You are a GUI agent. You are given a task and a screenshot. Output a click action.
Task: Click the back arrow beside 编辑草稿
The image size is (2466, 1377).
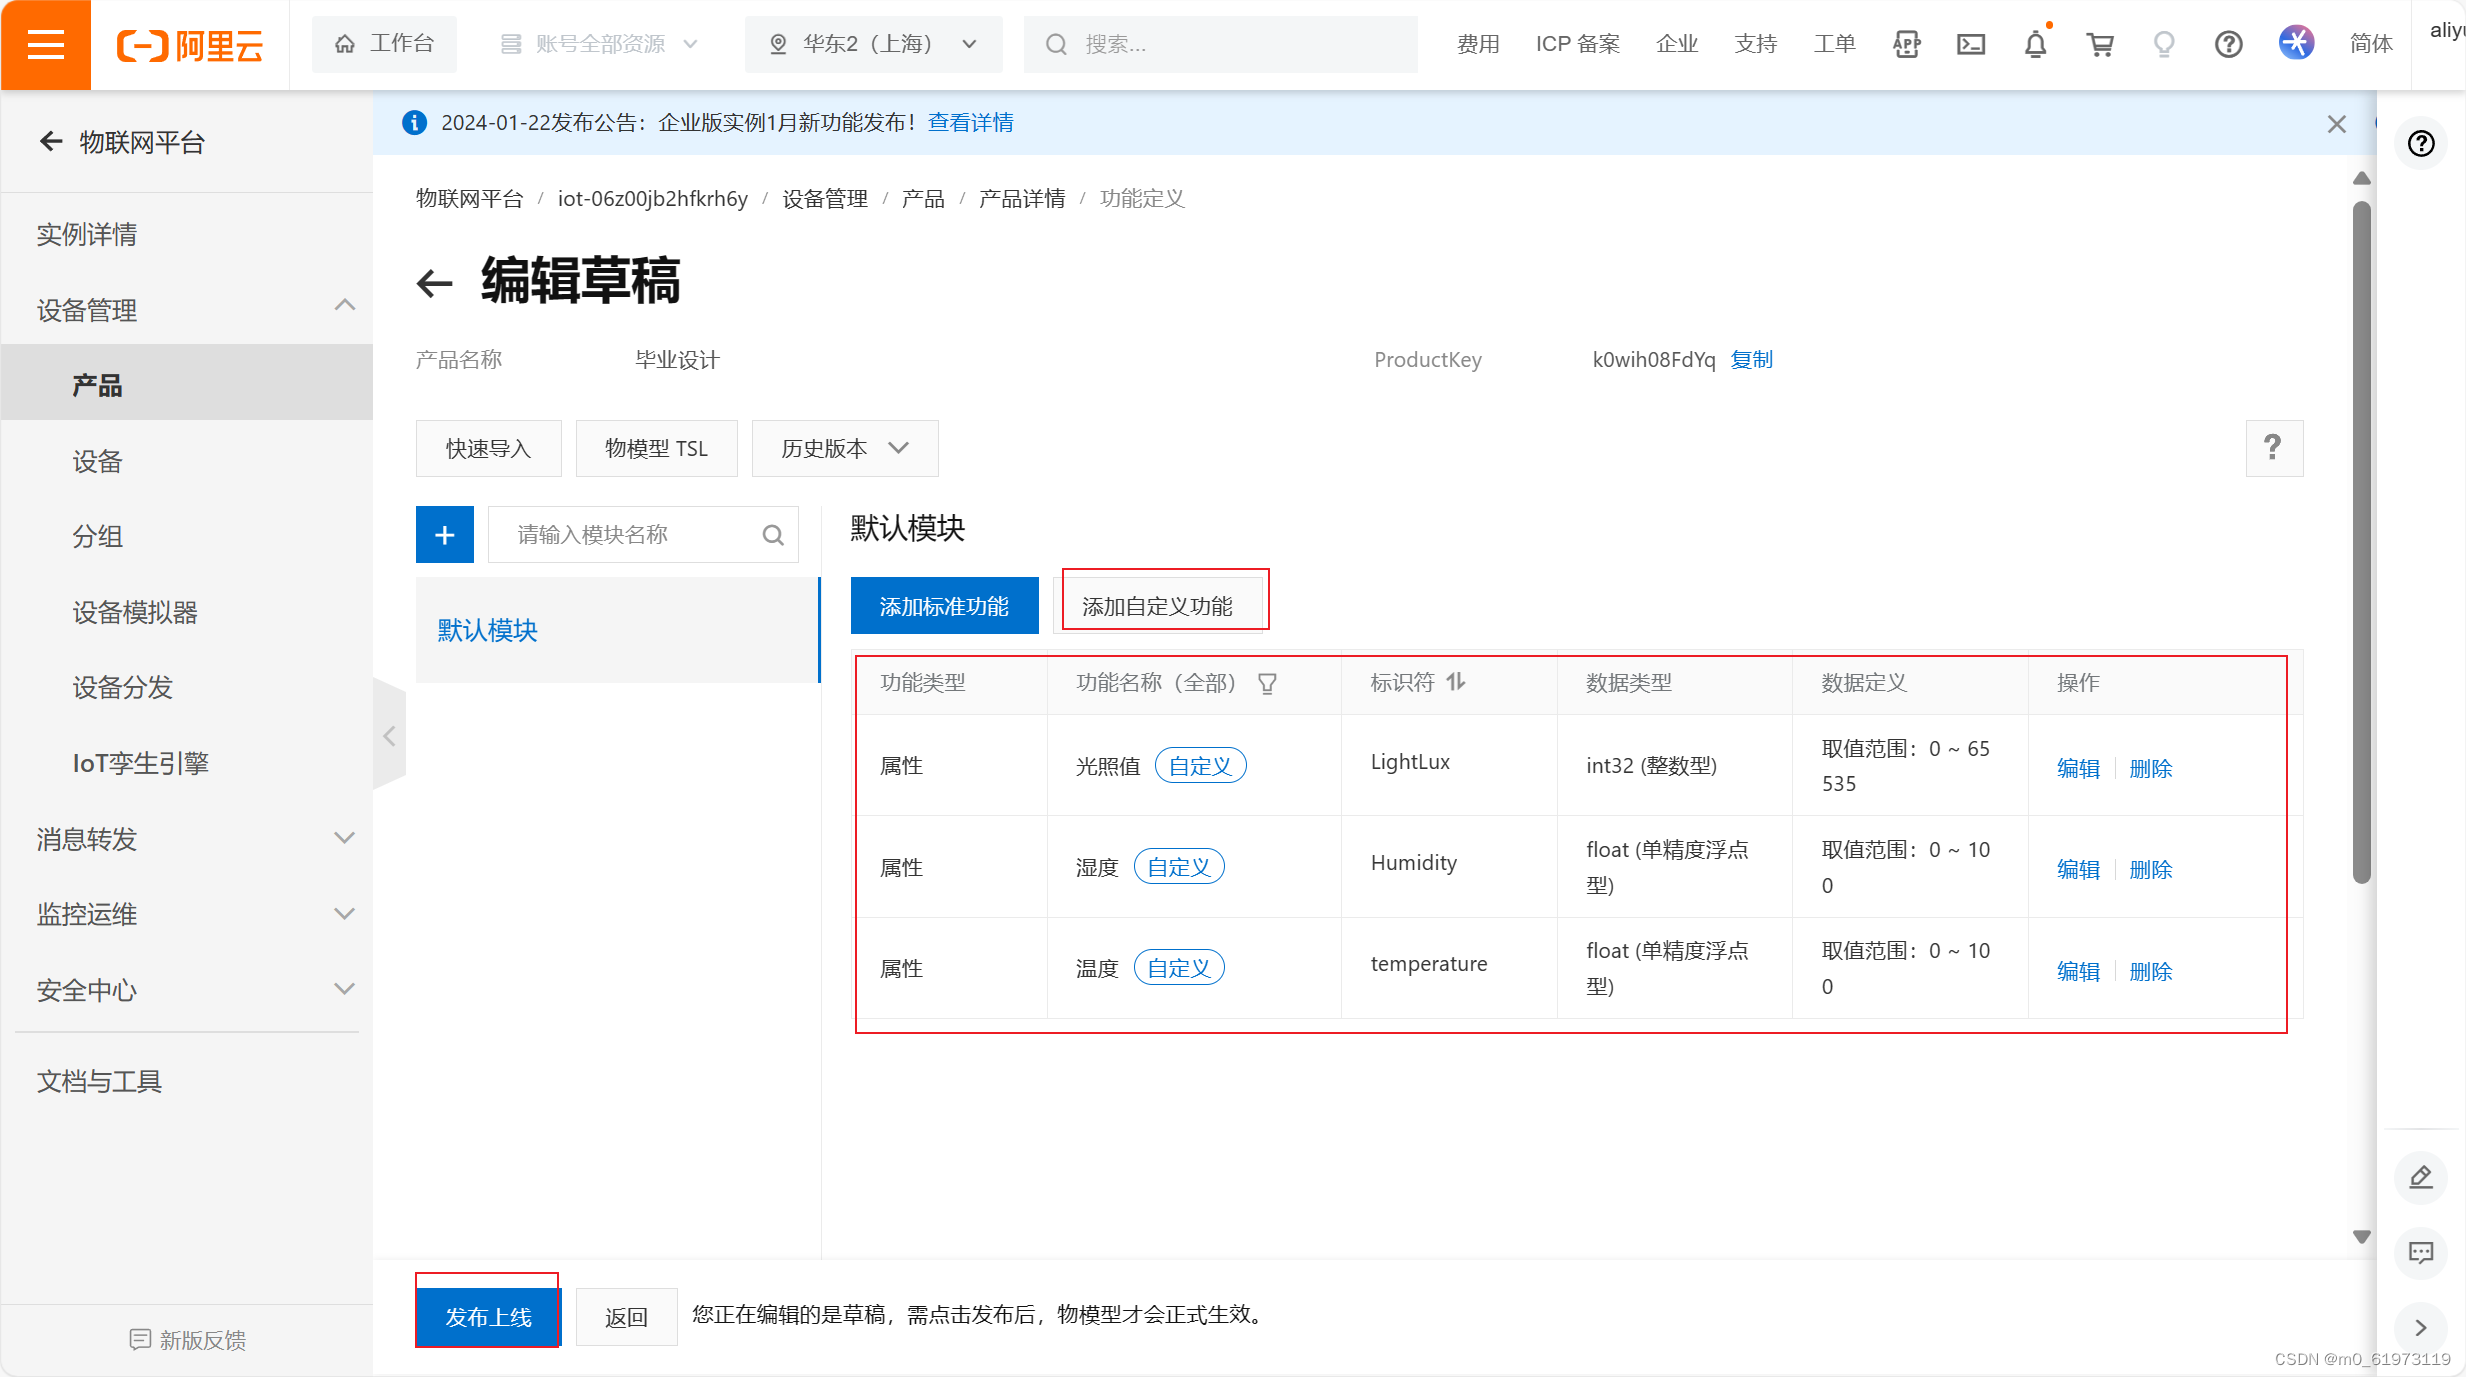(x=435, y=284)
